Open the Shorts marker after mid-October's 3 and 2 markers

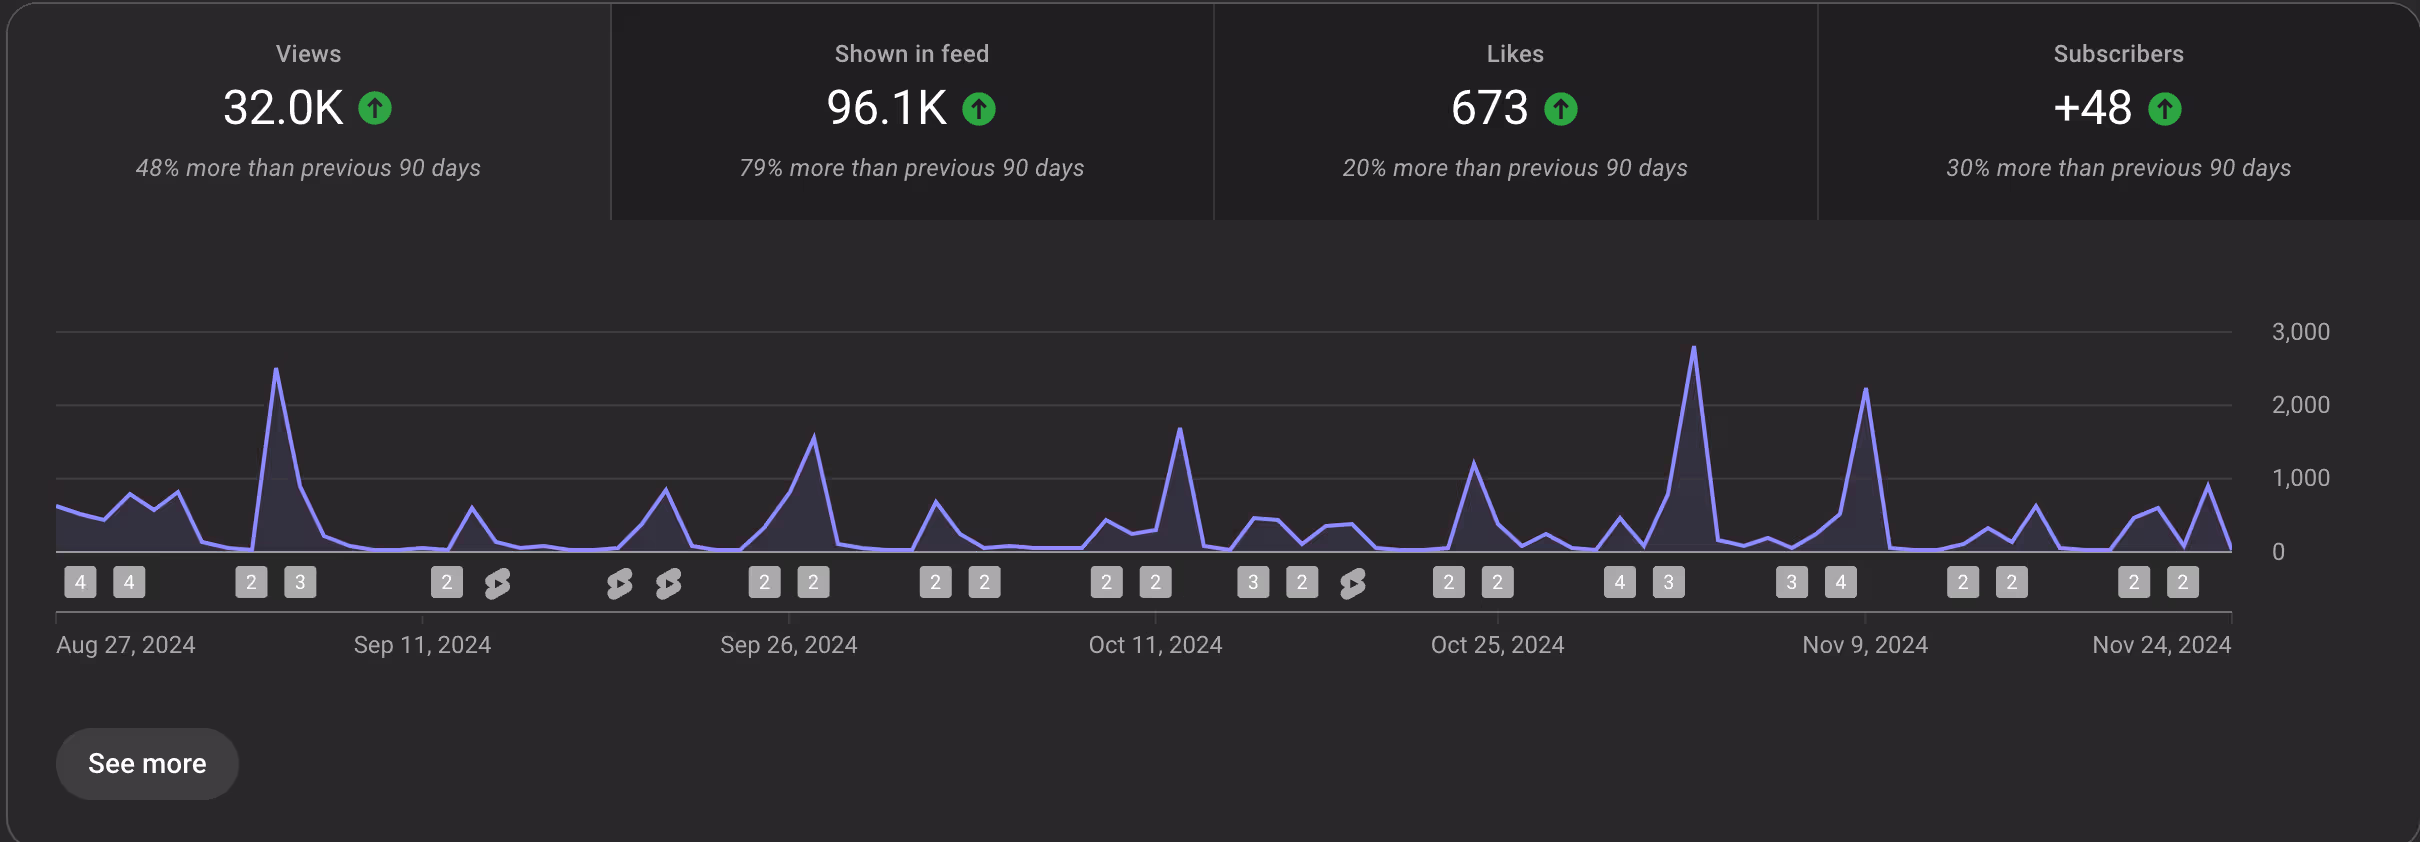point(1353,583)
